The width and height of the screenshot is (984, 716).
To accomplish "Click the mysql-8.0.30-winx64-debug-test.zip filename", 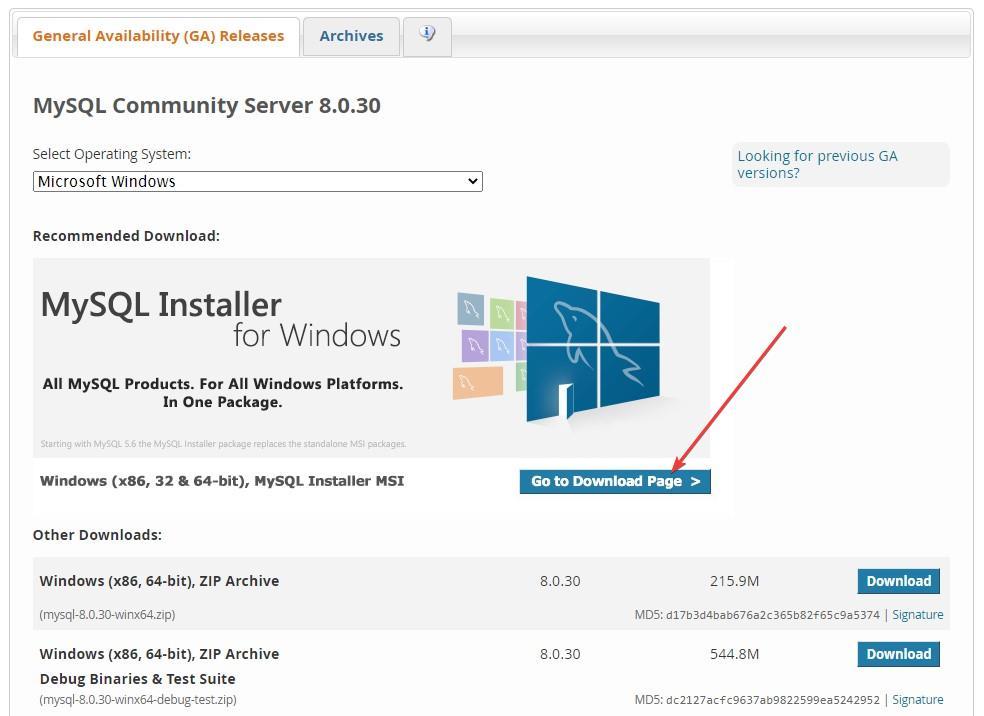I will tap(138, 700).
